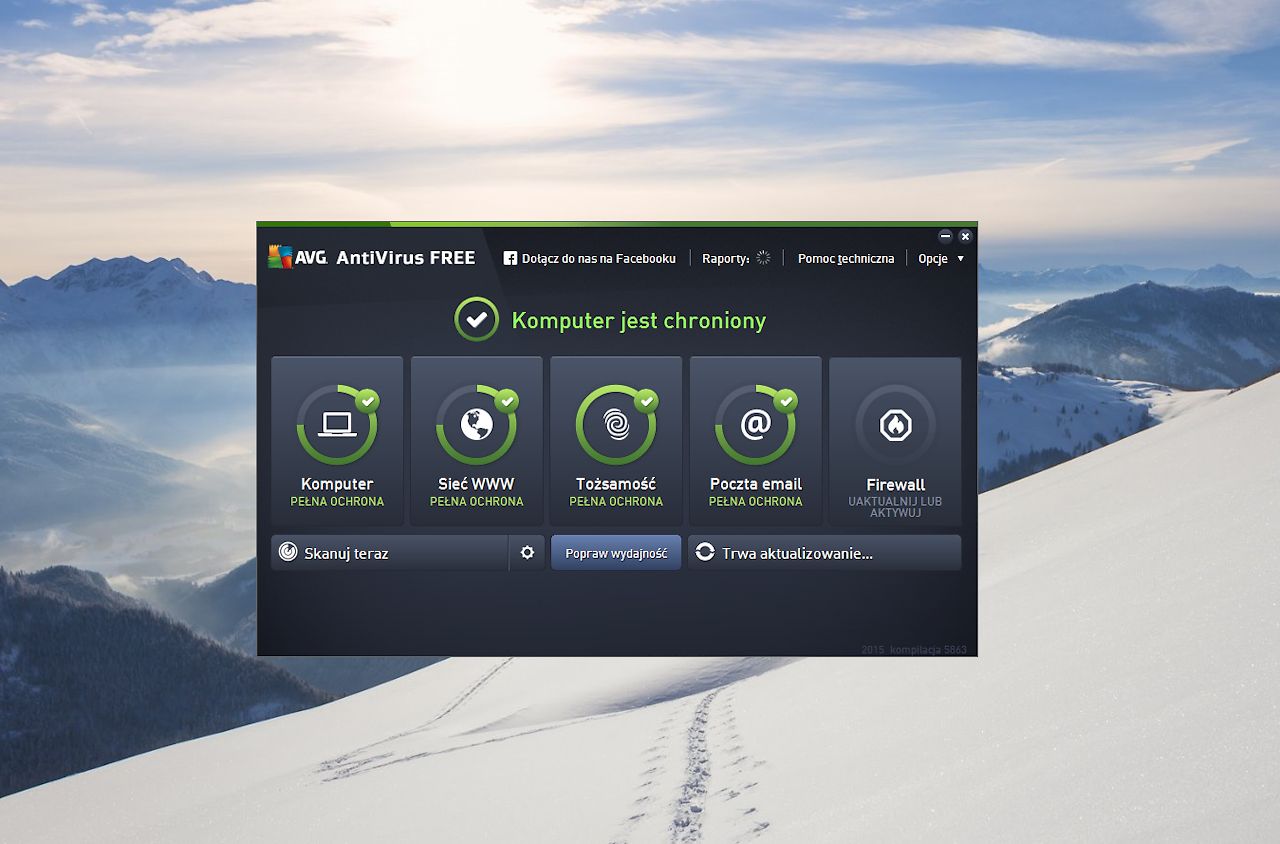1280x844 pixels.
Task: Click the 2015 kompilacja 5863 version text
Action: 914,650
